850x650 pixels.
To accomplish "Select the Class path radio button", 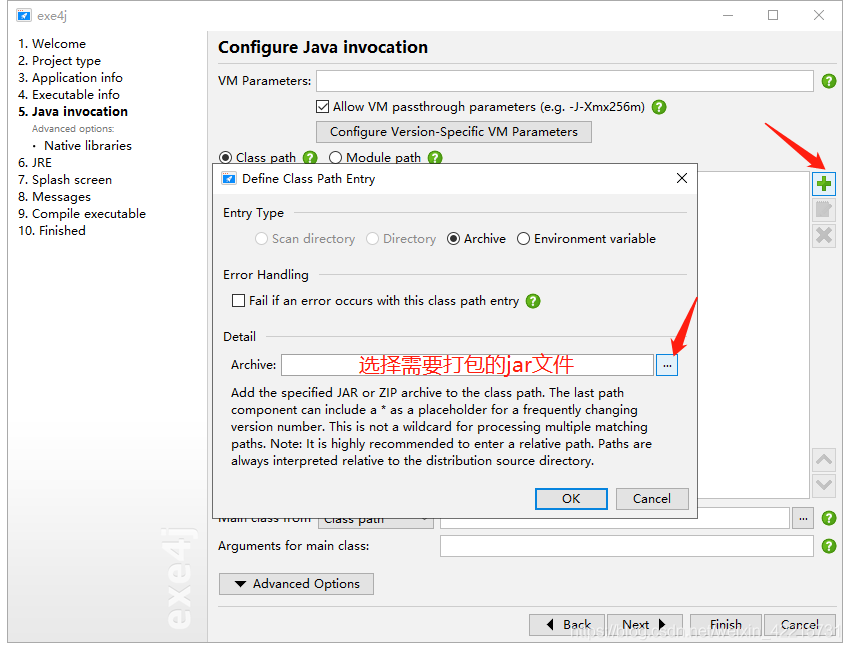I will click(x=226, y=158).
